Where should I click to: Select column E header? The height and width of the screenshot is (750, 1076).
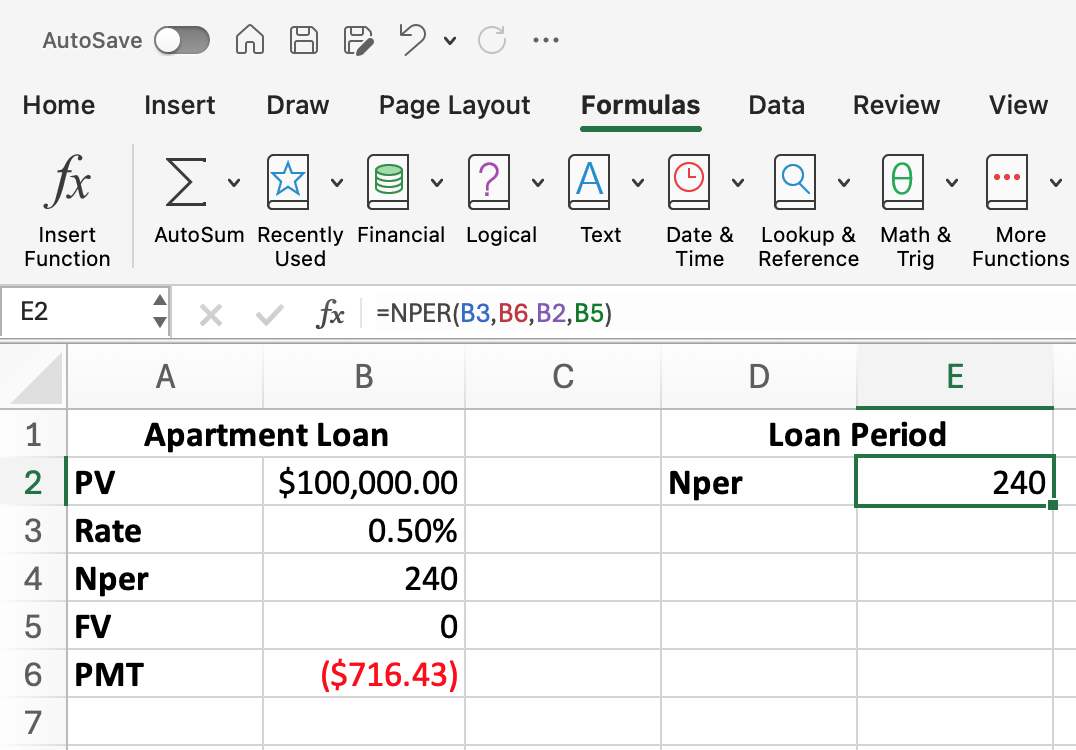pyautogui.click(x=955, y=377)
